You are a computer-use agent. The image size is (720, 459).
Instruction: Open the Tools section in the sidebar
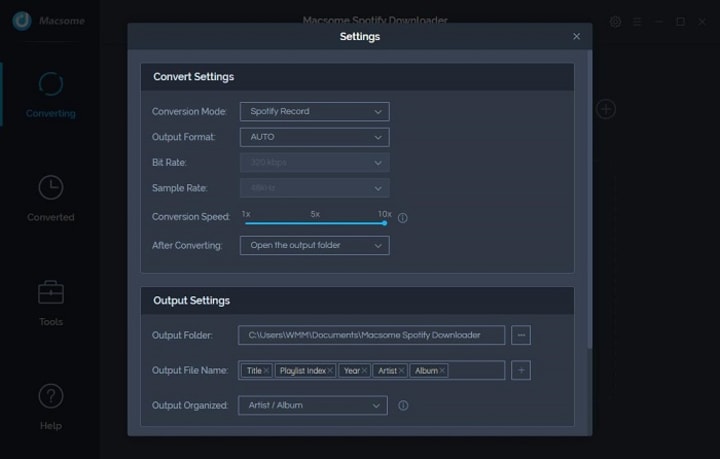click(x=51, y=303)
